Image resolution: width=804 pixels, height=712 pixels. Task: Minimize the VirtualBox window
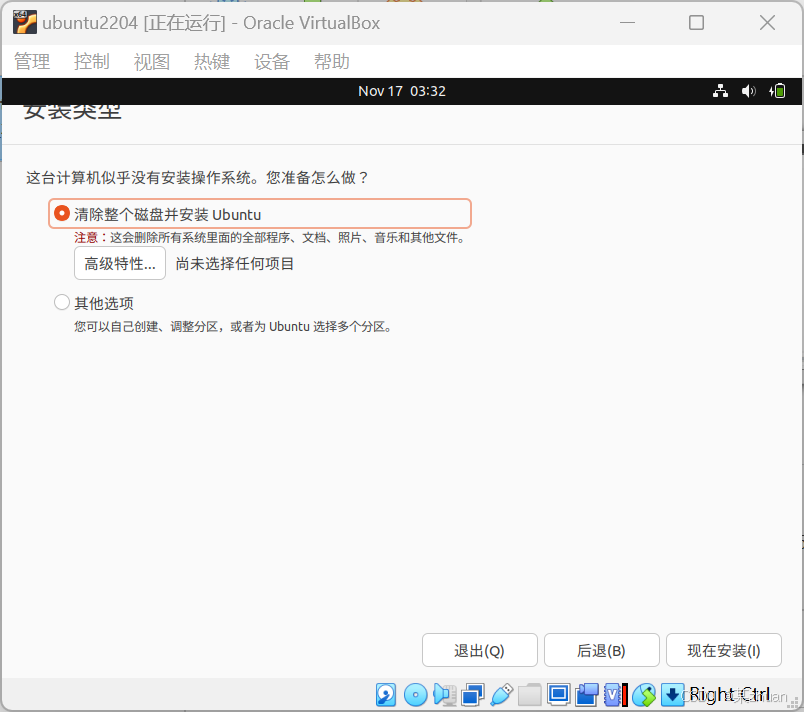point(627,23)
